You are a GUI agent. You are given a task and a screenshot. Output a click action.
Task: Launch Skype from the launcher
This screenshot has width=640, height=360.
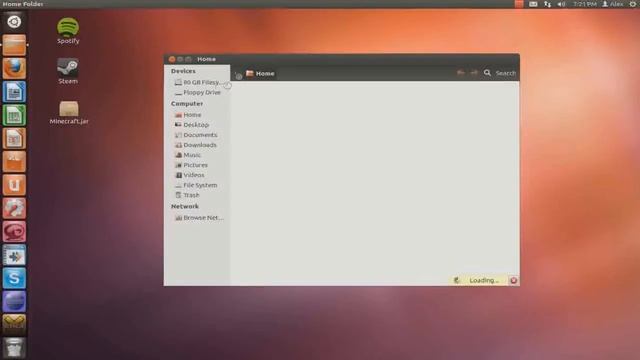[x=14, y=278]
